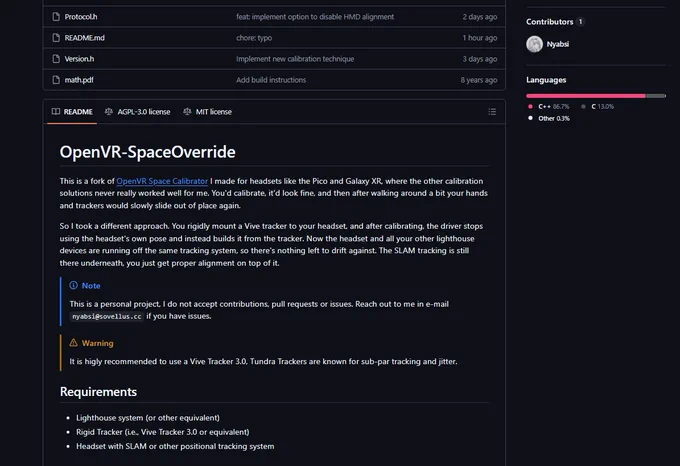Image resolution: width=680 pixels, height=466 pixels.
Task: Click the OpenVR-SpaceOverride heading
Action: pyautogui.click(x=147, y=152)
